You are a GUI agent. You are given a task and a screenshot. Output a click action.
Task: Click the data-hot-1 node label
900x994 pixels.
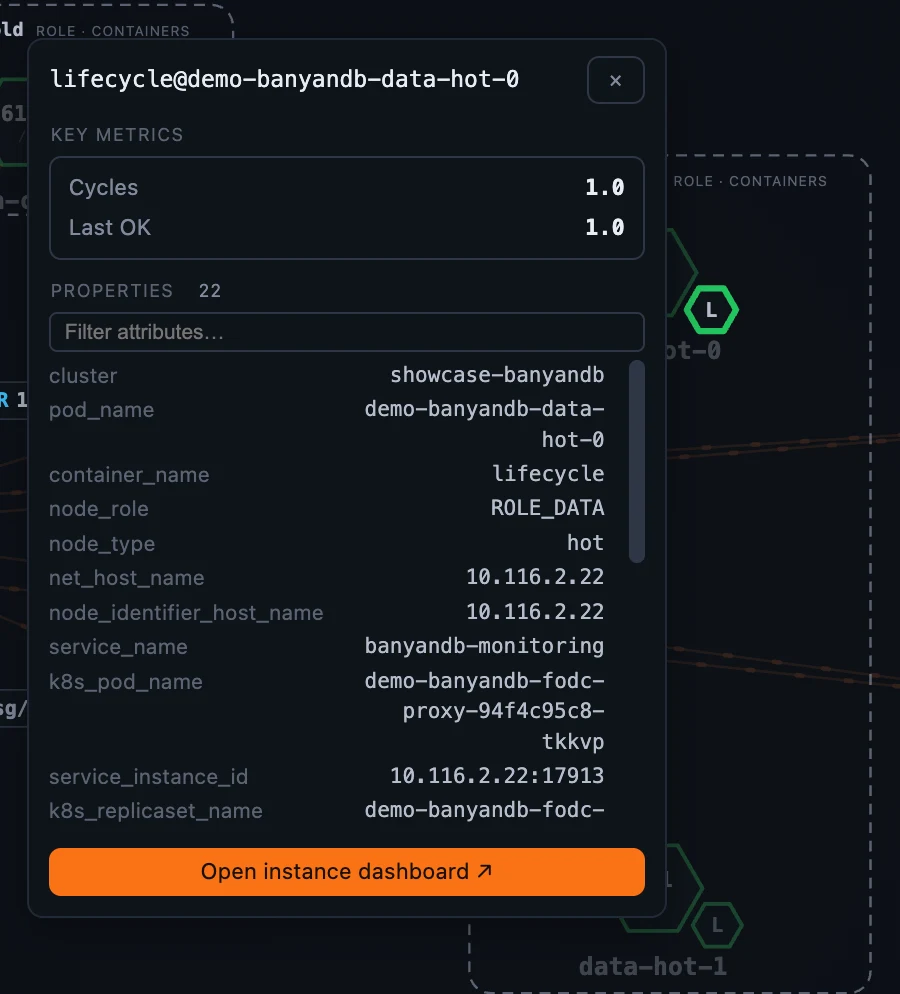coord(652,967)
